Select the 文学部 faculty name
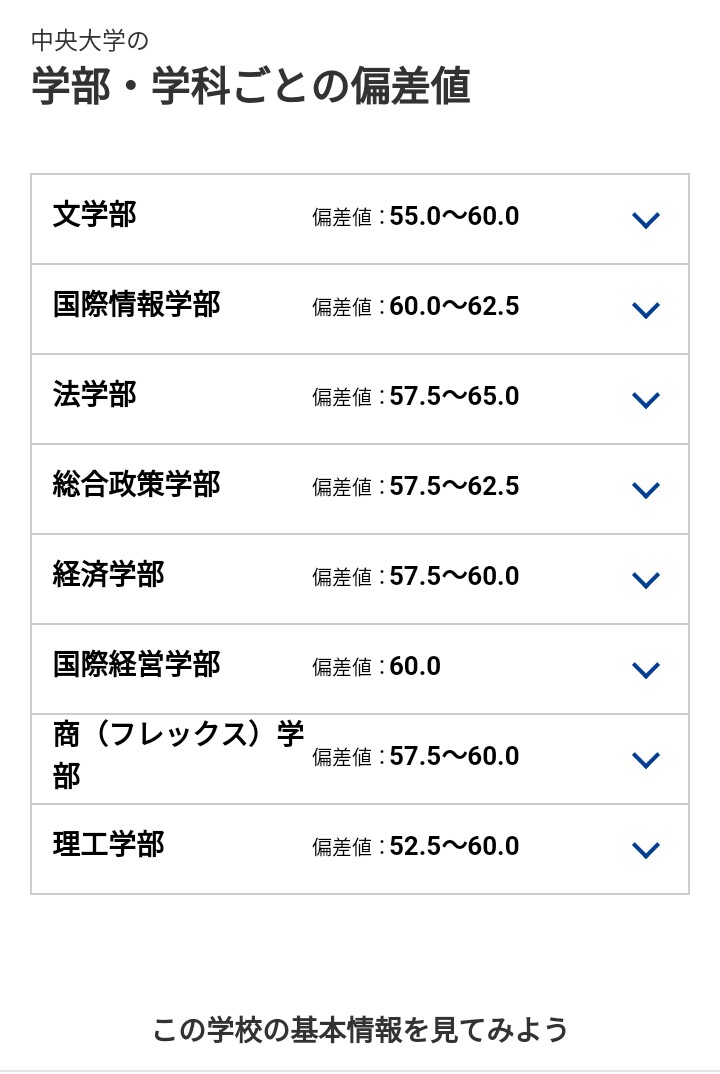This screenshot has height=1074, width=720. tap(95, 214)
